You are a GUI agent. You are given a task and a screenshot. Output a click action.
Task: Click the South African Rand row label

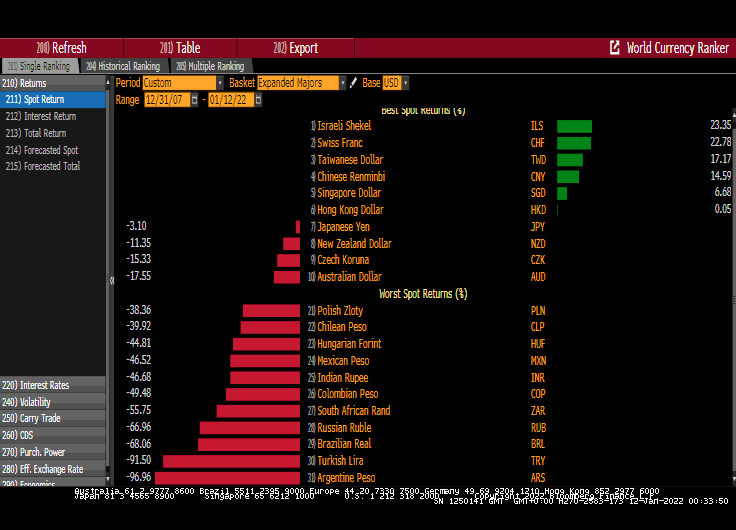pyautogui.click(x=354, y=411)
